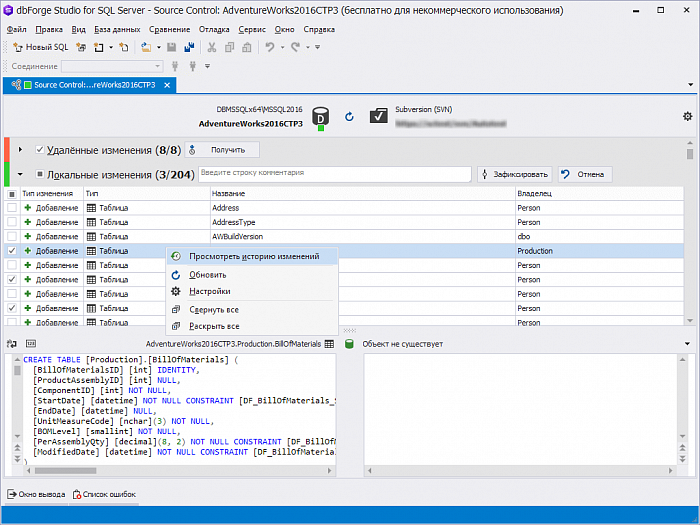Click the save diskette icon
The height and width of the screenshot is (525, 700).
click(171, 47)
